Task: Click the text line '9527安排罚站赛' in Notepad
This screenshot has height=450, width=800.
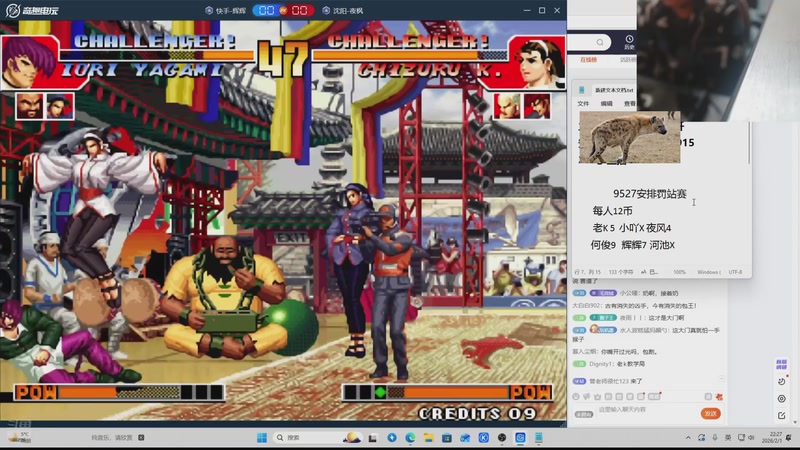Action: point(649,194)
